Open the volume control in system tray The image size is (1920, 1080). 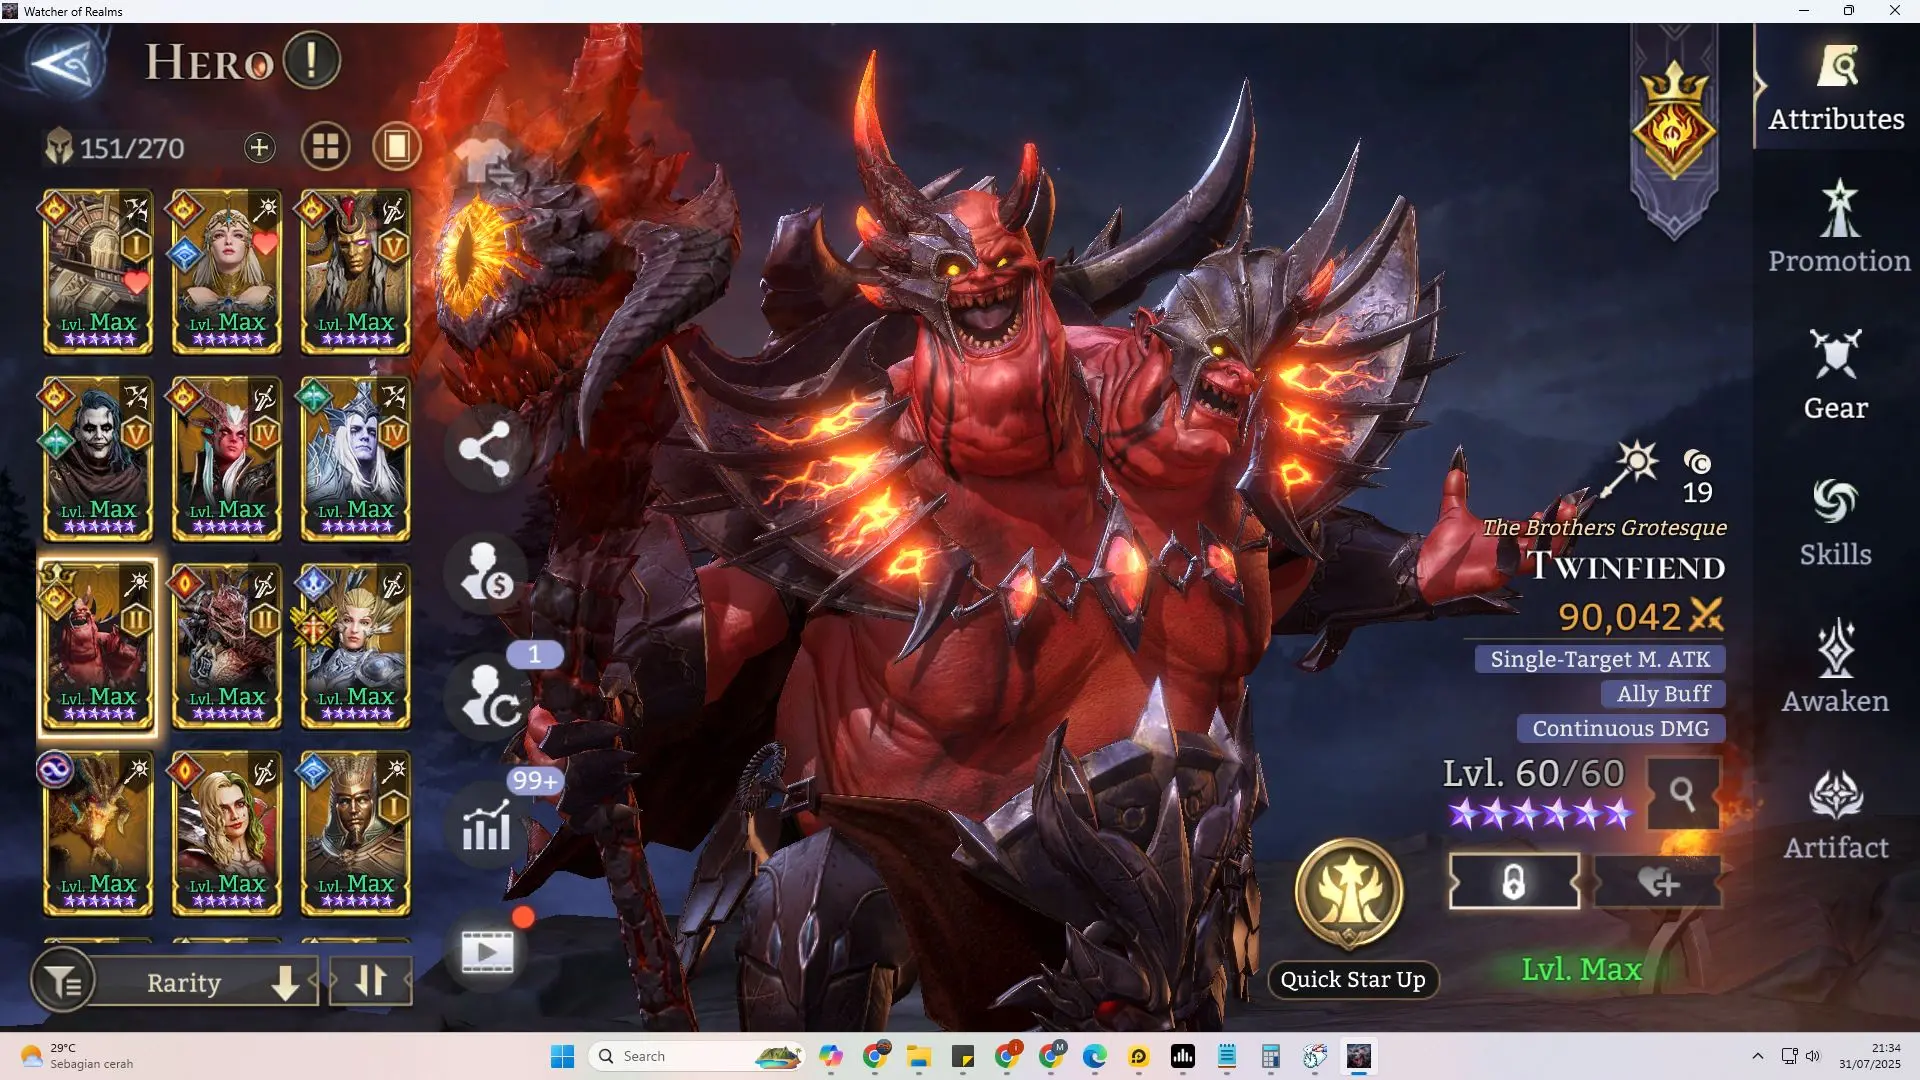tap(1813, 1056)
